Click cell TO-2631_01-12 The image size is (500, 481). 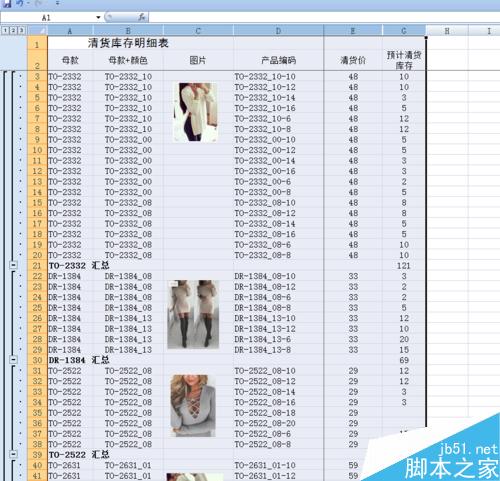[265, 476]
